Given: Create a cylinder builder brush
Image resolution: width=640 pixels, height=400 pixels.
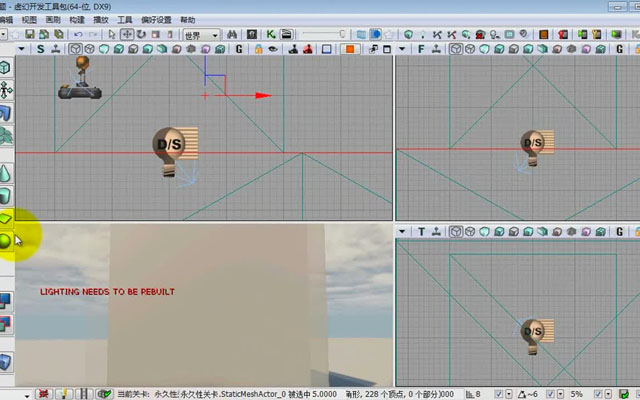Looking at the screenshot, I should (5, 196).
